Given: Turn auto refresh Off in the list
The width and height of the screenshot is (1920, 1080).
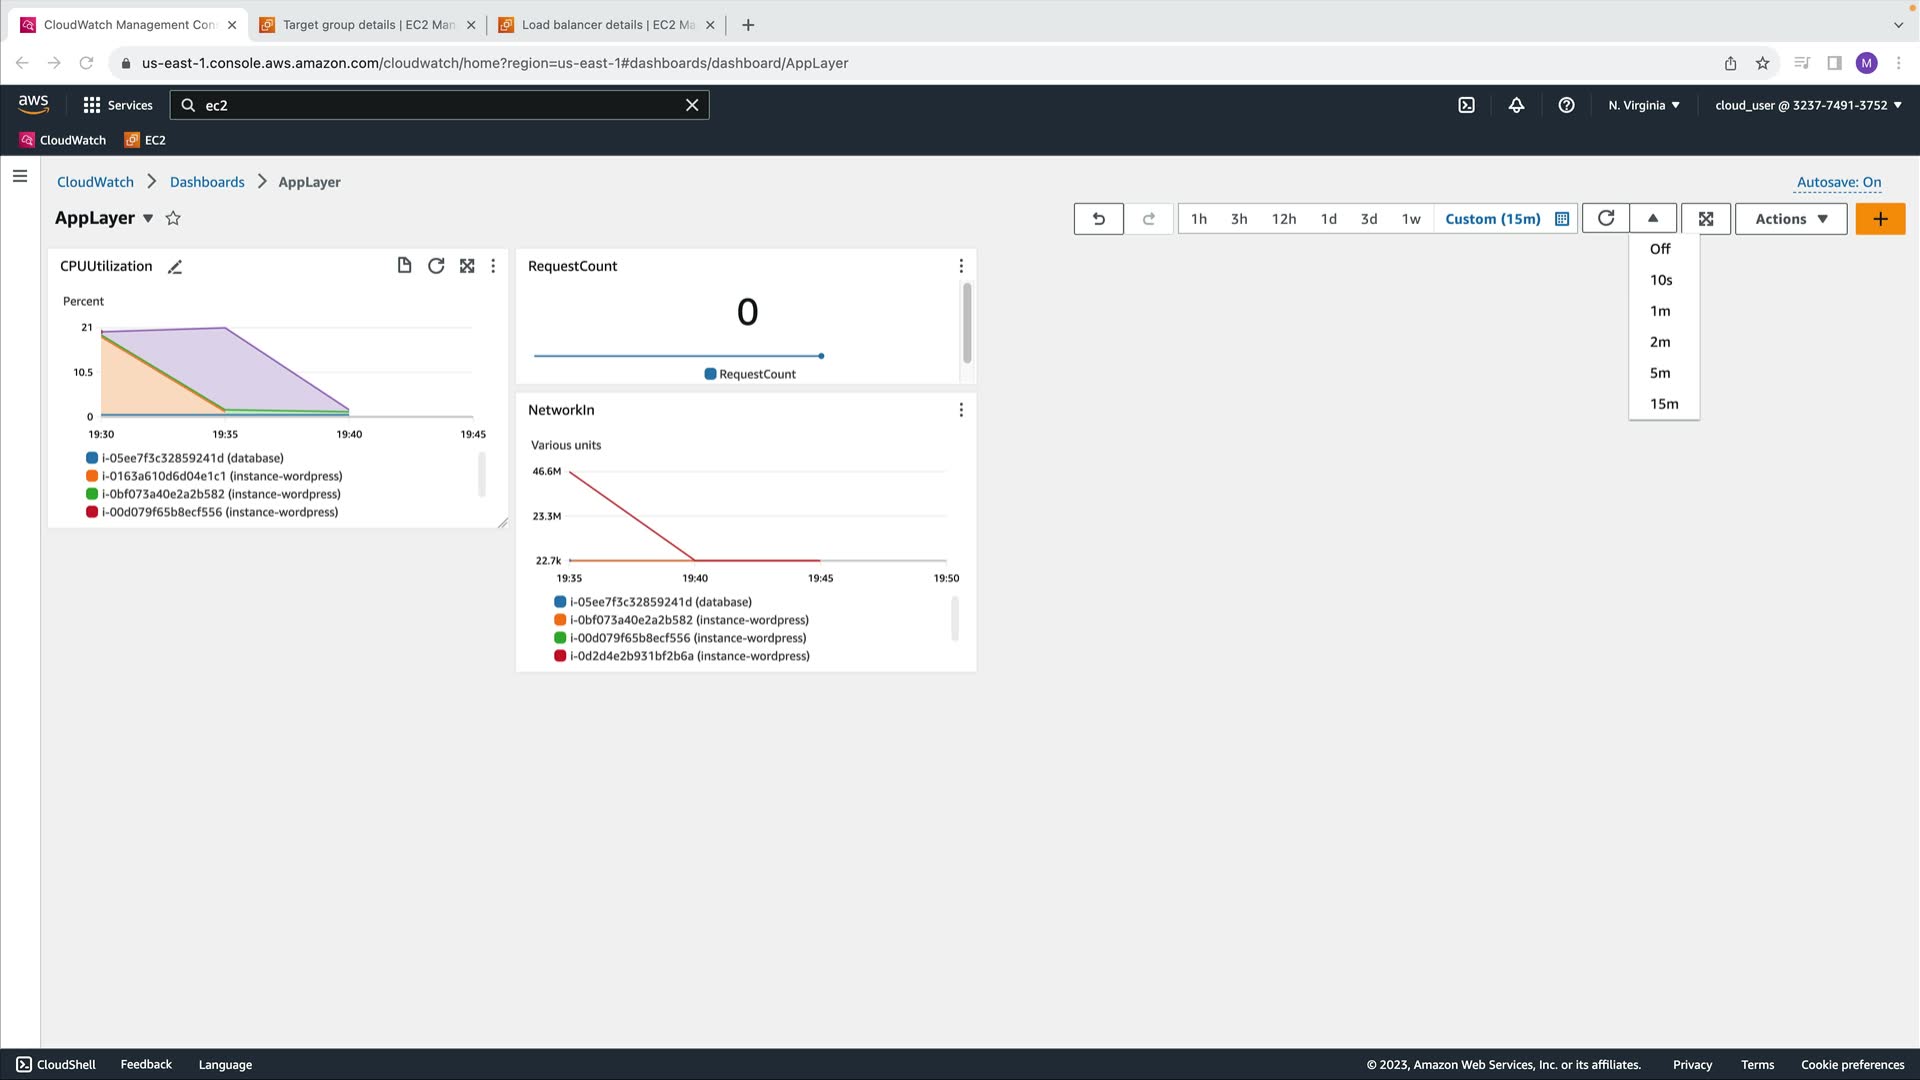Looking at the screenshot, I should pos(1660,249).
